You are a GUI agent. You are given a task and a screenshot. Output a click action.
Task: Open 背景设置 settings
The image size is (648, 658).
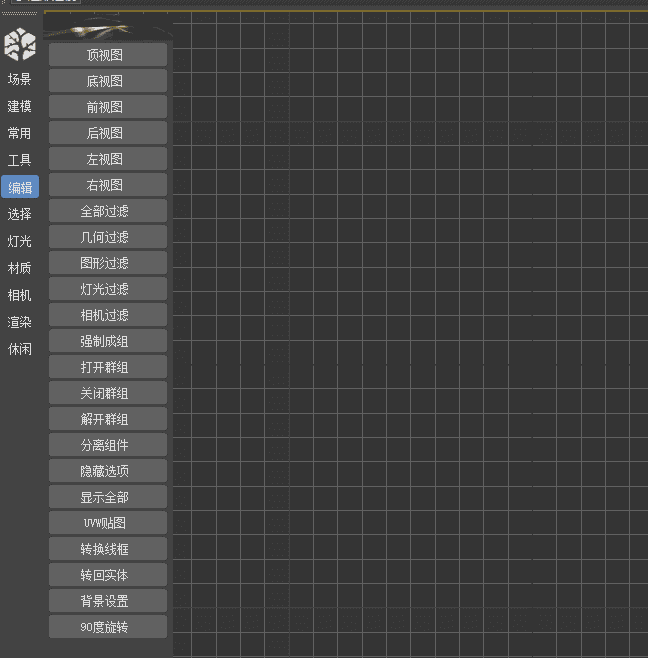coord(107,601)
